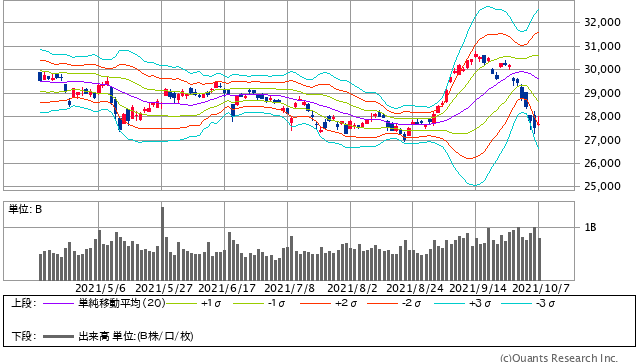Click the cyan +3σ legend line
Viewport: 638px width, 362px height.
(x=449, y=303)
